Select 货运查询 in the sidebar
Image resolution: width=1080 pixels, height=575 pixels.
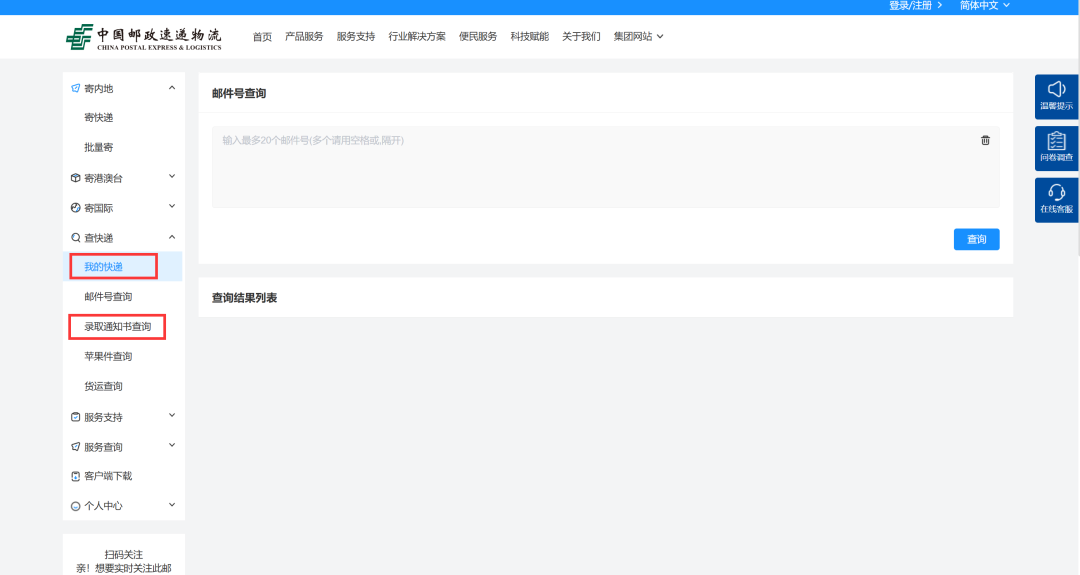[x=103, y=386]
